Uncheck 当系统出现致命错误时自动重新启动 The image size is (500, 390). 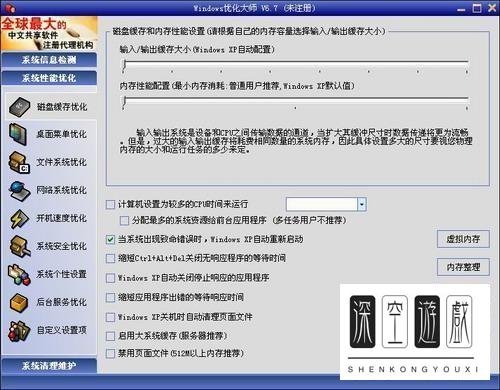coord(110,239)
